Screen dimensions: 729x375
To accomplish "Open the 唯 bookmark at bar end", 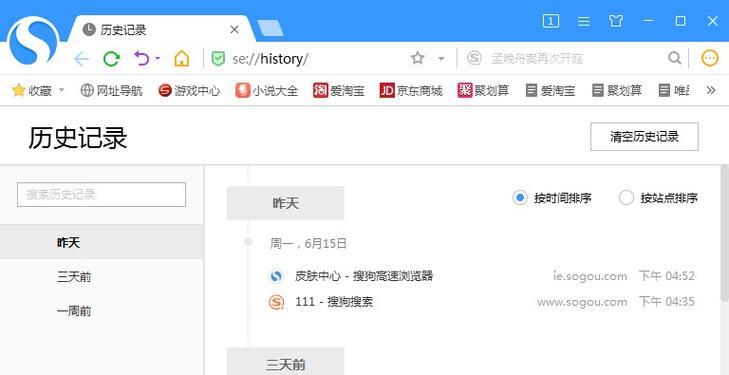I will 674,91.
